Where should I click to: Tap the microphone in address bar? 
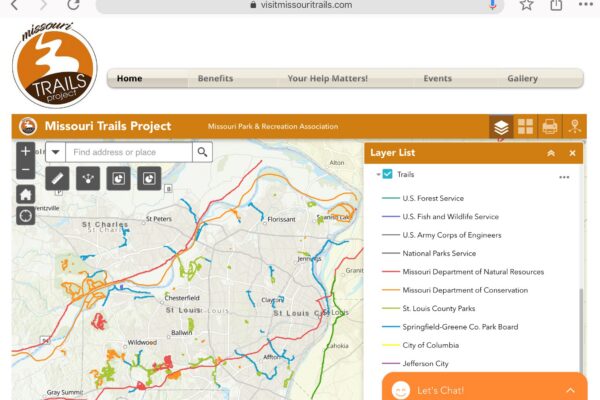492,5
